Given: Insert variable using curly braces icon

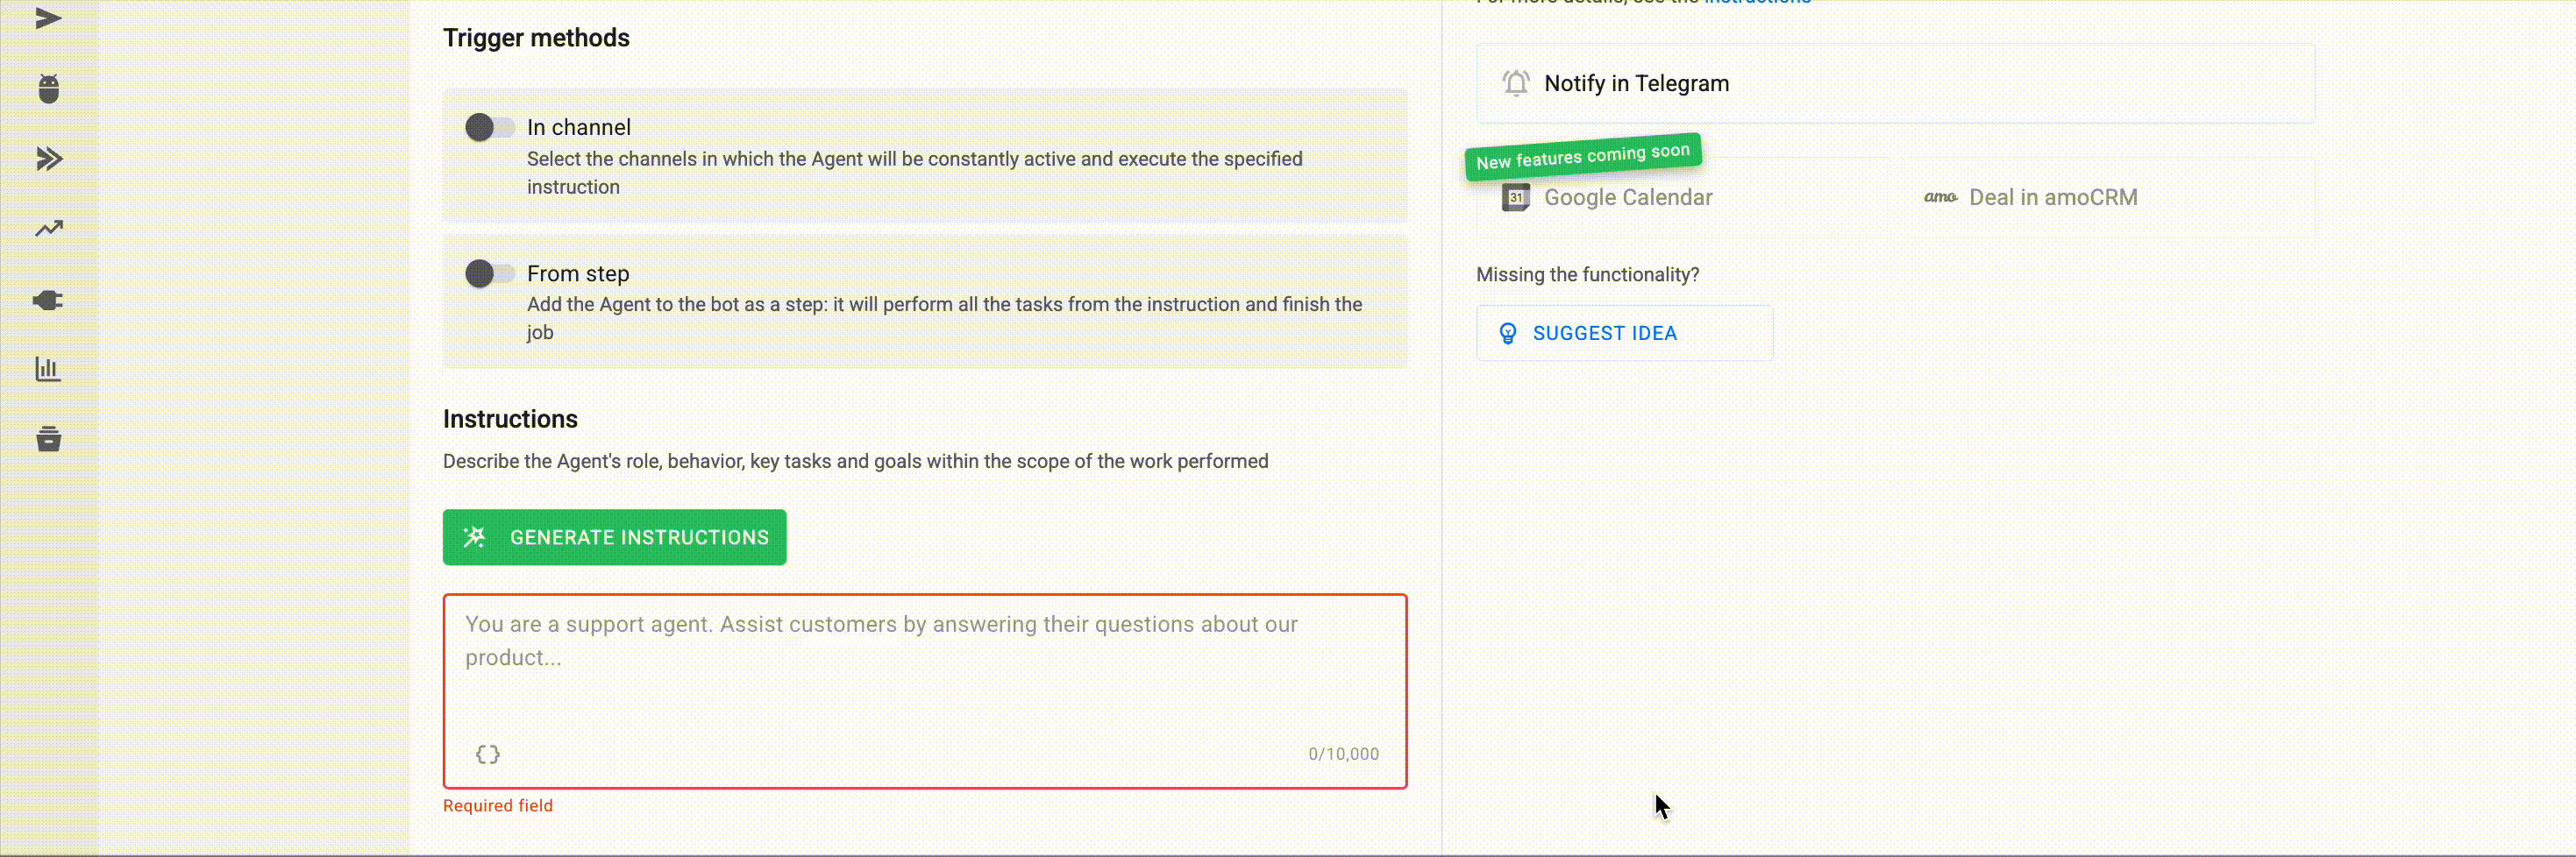Looking at the screenshot, I should pyautogui.click(x=487, y=754).
